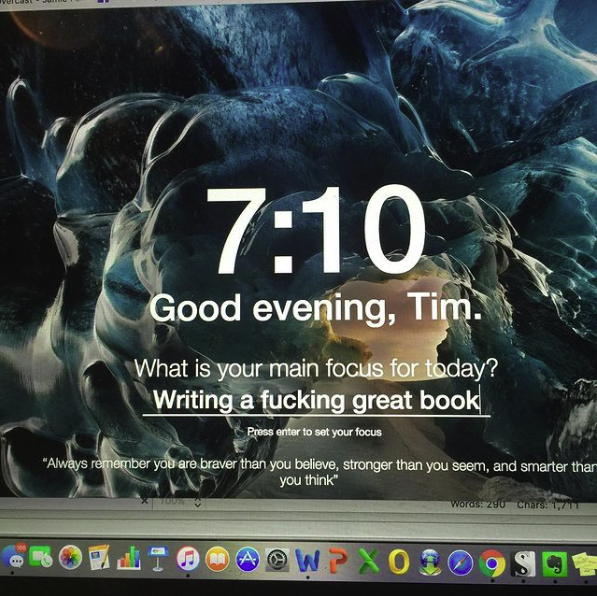The image size is (597, 596).
Task: Open Pages from the Dock
Action: tap(99, 558)
